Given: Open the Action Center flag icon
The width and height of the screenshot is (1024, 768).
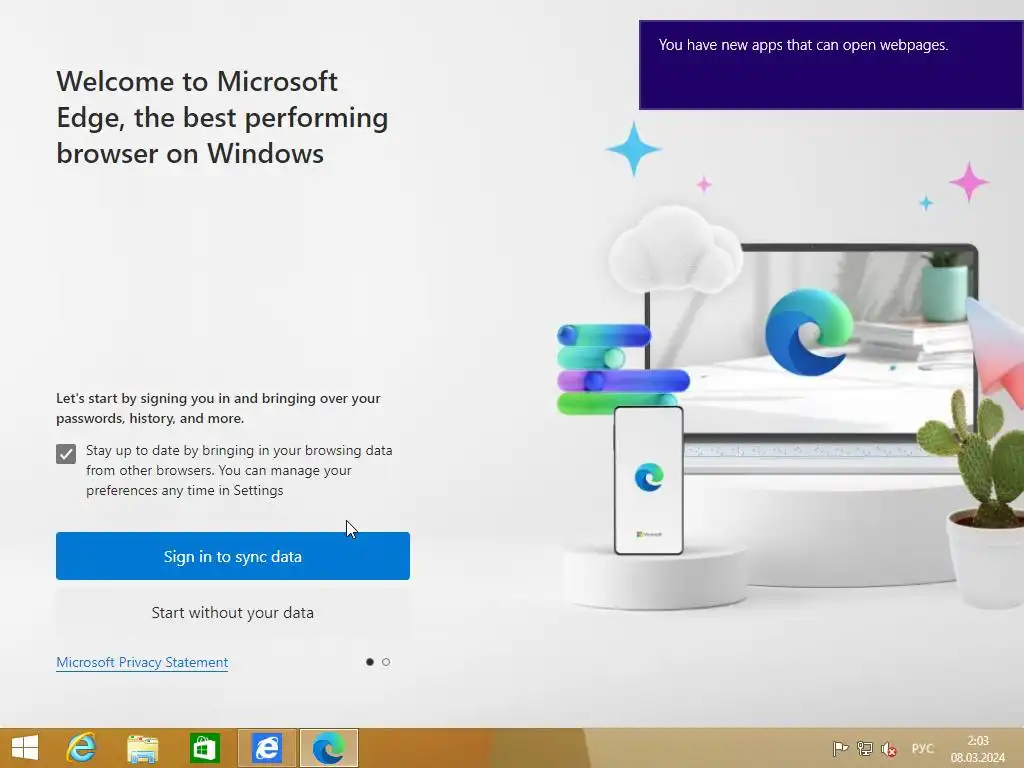Looking at the screenshot, I should (x=840, y=748).
